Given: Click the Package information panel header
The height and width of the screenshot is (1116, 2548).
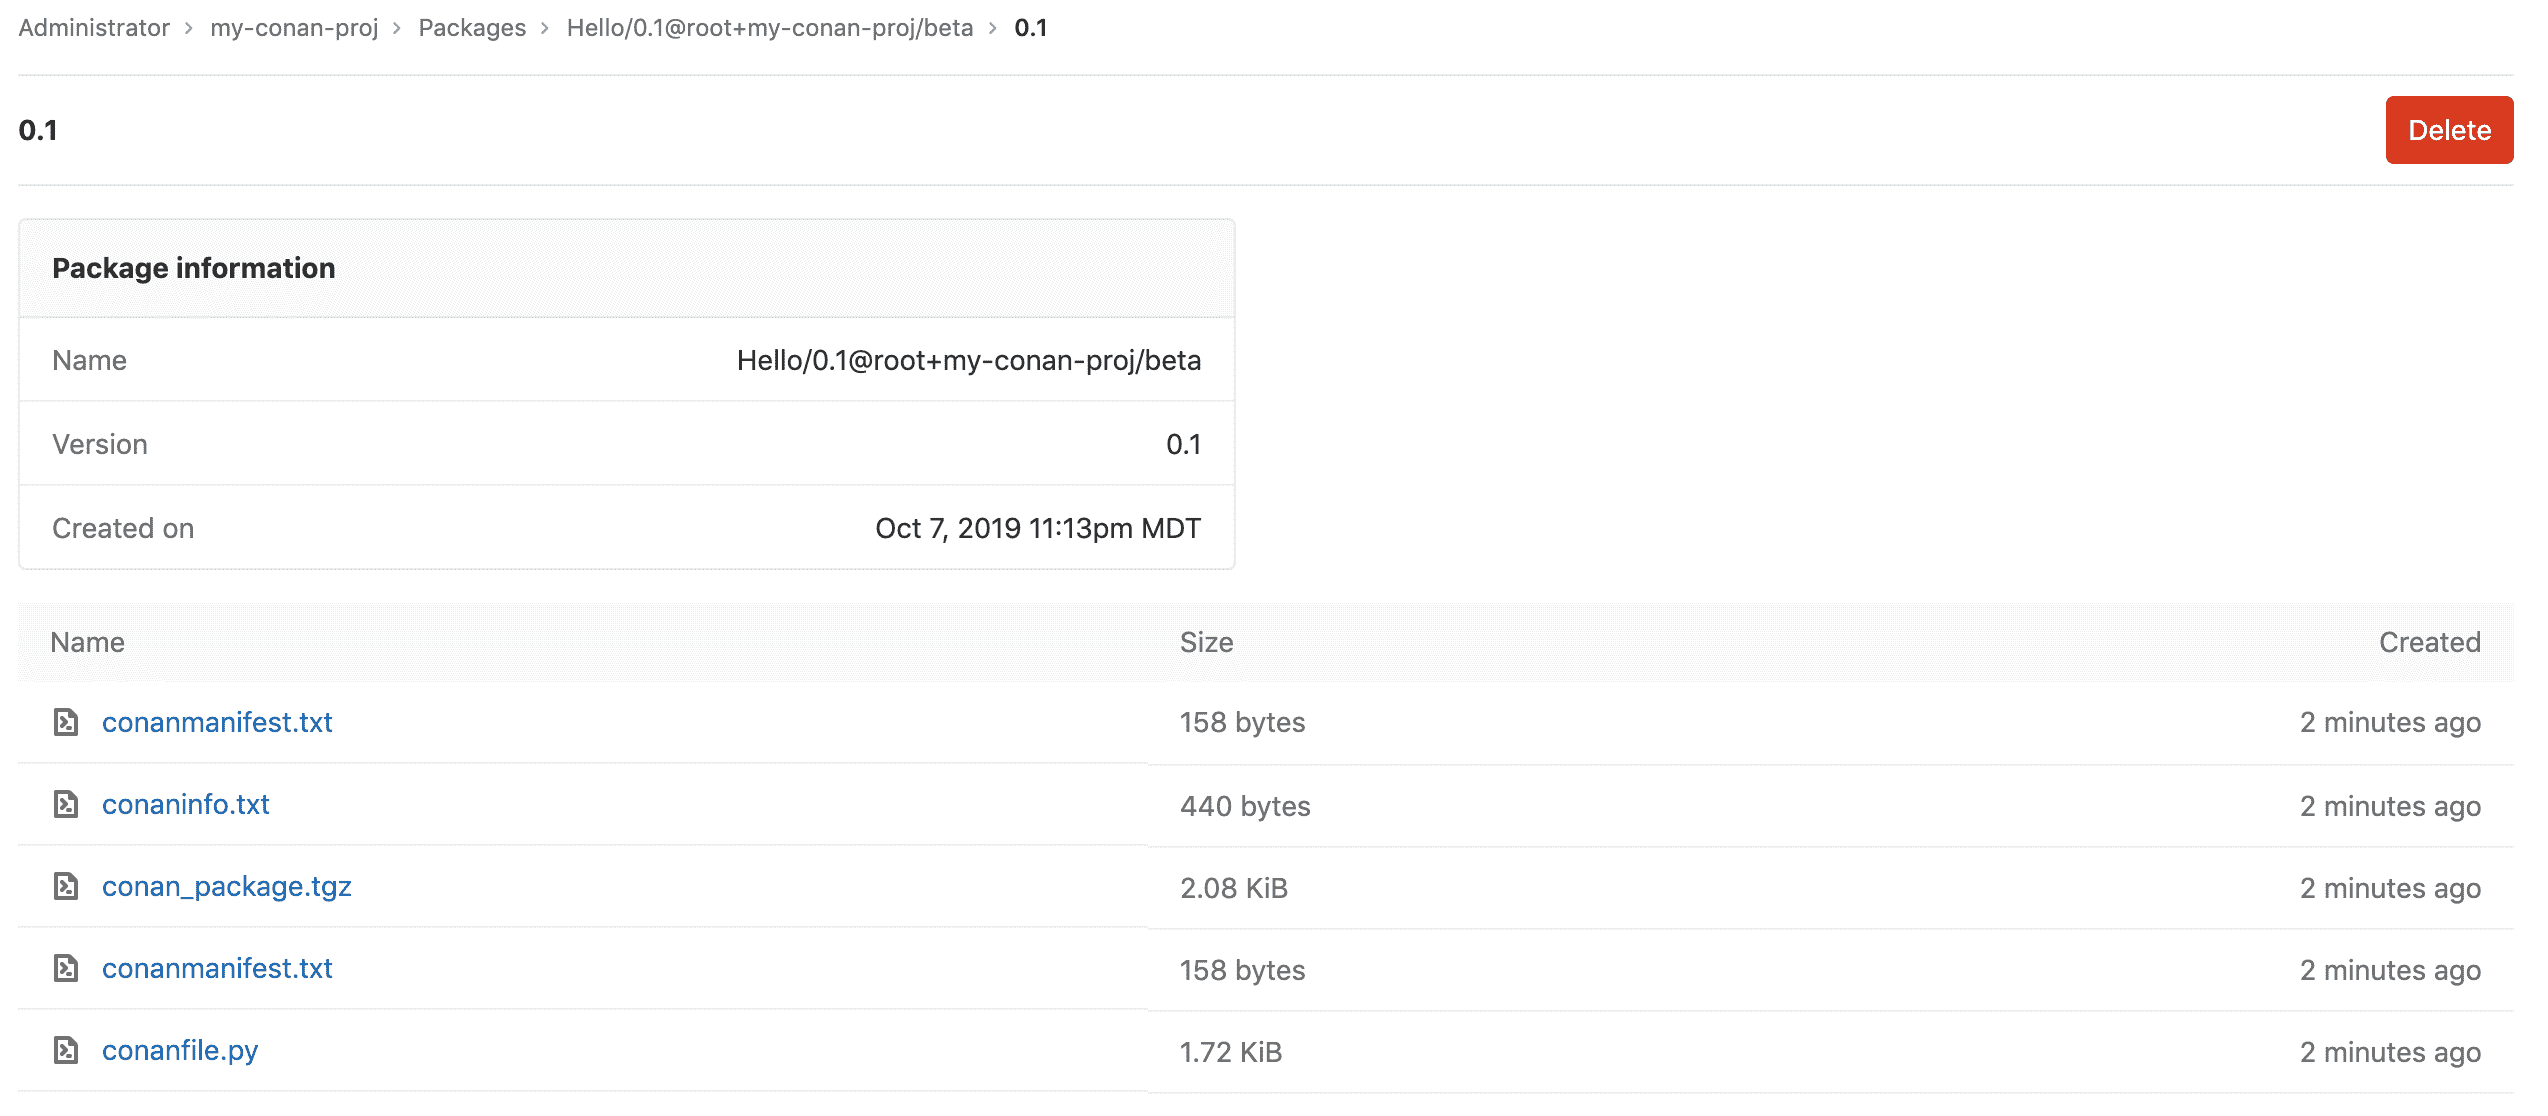Looking at the screenshot, I should click(x=194, y=267).
